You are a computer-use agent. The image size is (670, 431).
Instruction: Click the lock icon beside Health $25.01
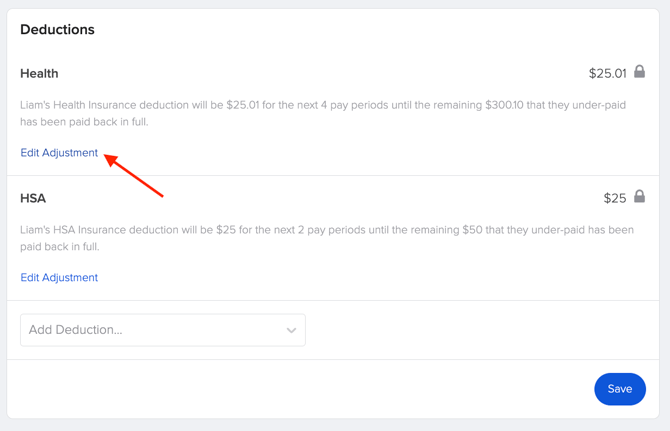pos(639,72)
